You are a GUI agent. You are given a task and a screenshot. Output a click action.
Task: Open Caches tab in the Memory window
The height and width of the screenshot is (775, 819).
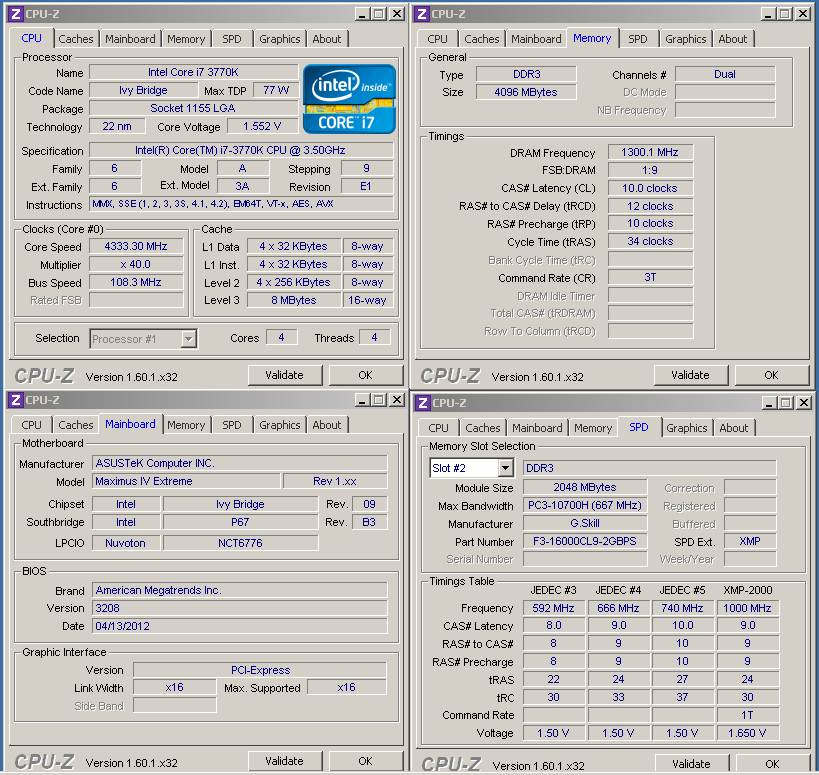tap(482, 39)
